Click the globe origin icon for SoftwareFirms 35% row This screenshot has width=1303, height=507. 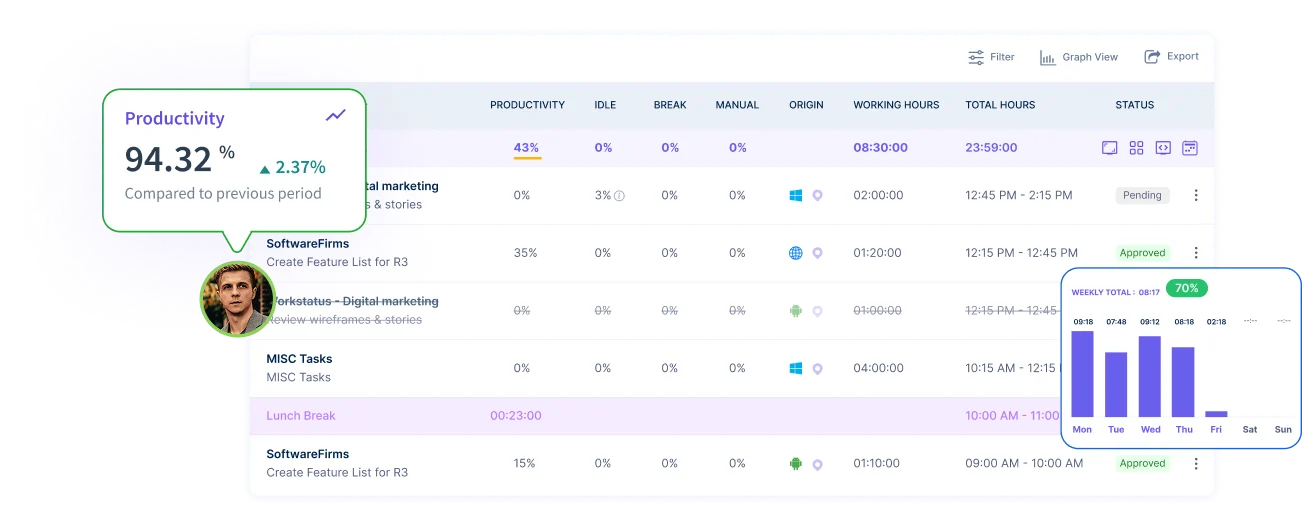[x=796, y=253]
